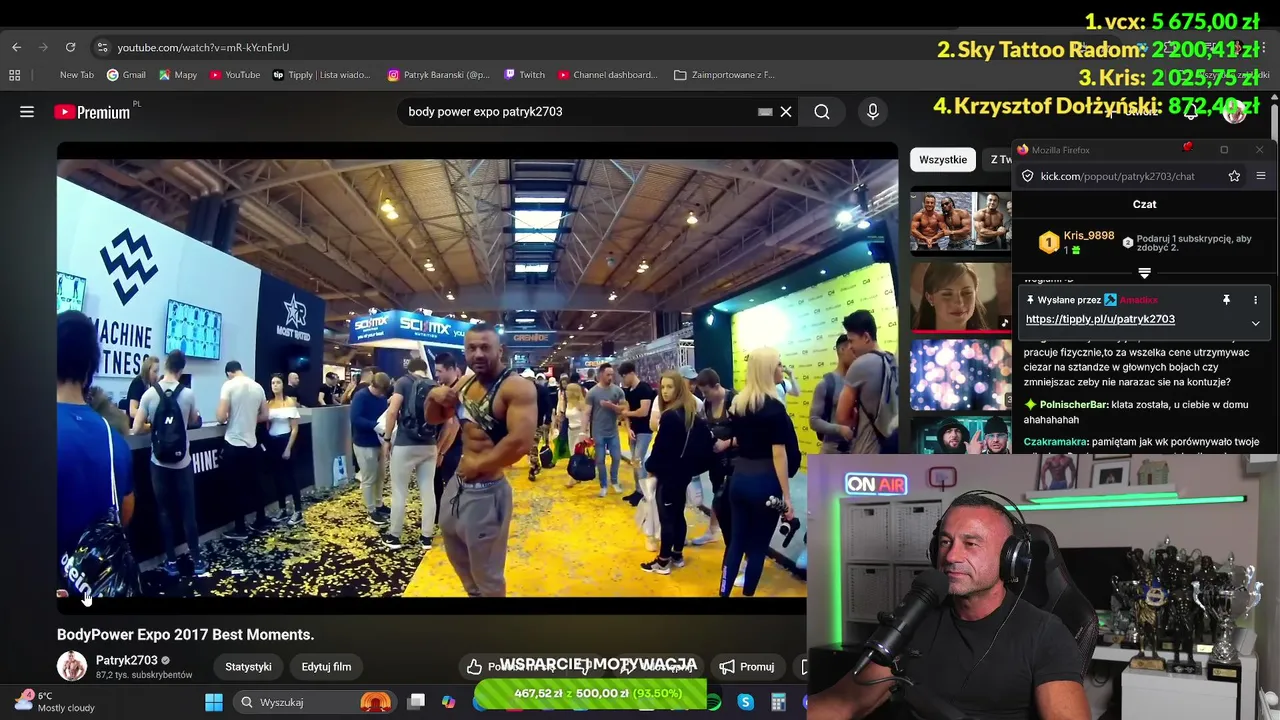Open the New Tab bookmark
Screen dimensions: 1280x720
click(x=77, y=75)
